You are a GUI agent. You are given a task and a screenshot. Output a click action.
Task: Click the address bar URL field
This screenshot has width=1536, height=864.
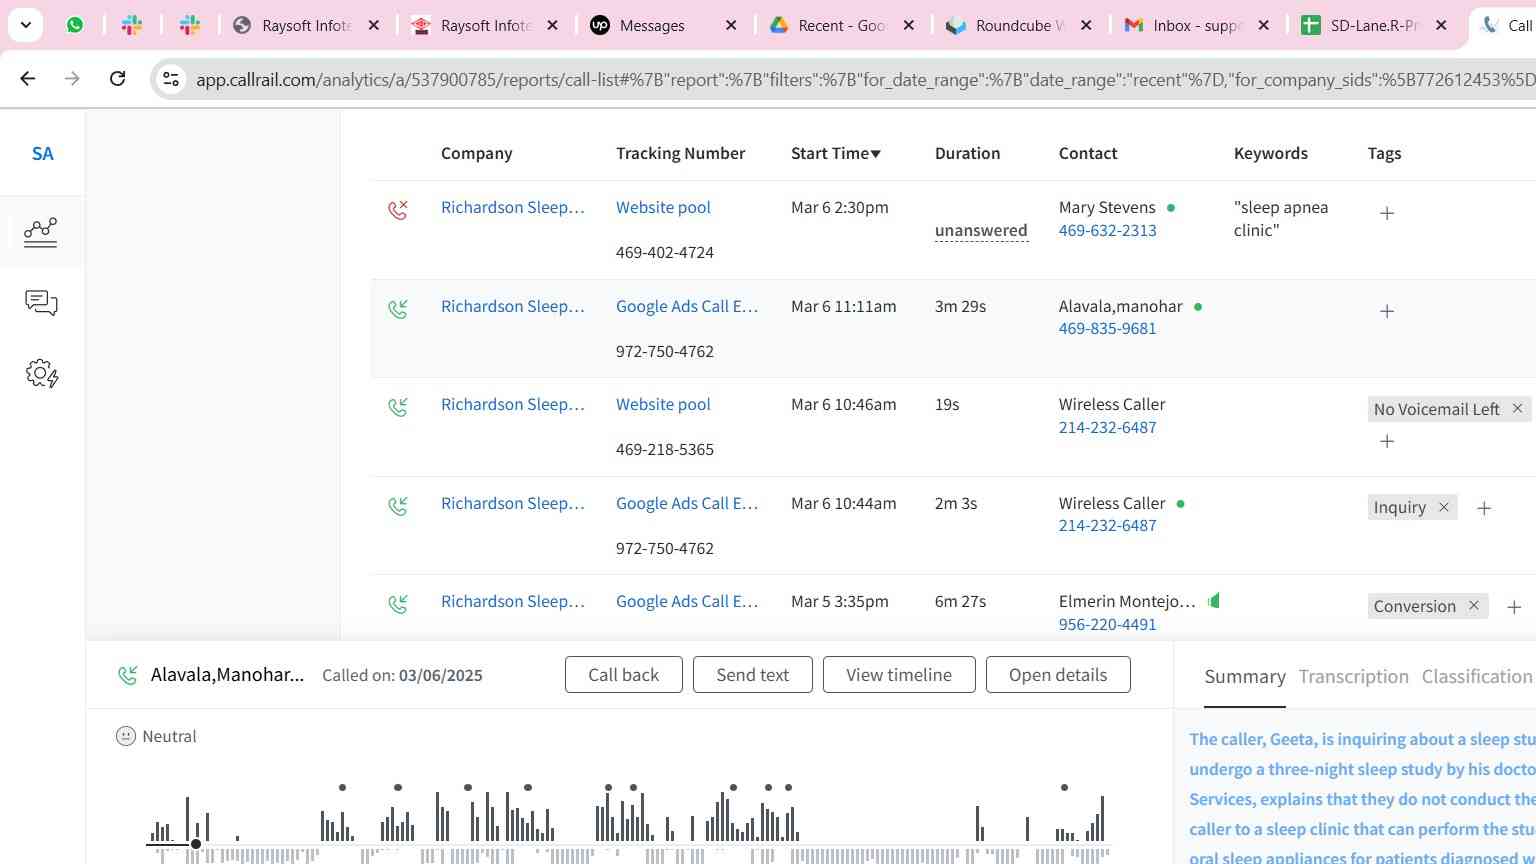tap(865, 79)
